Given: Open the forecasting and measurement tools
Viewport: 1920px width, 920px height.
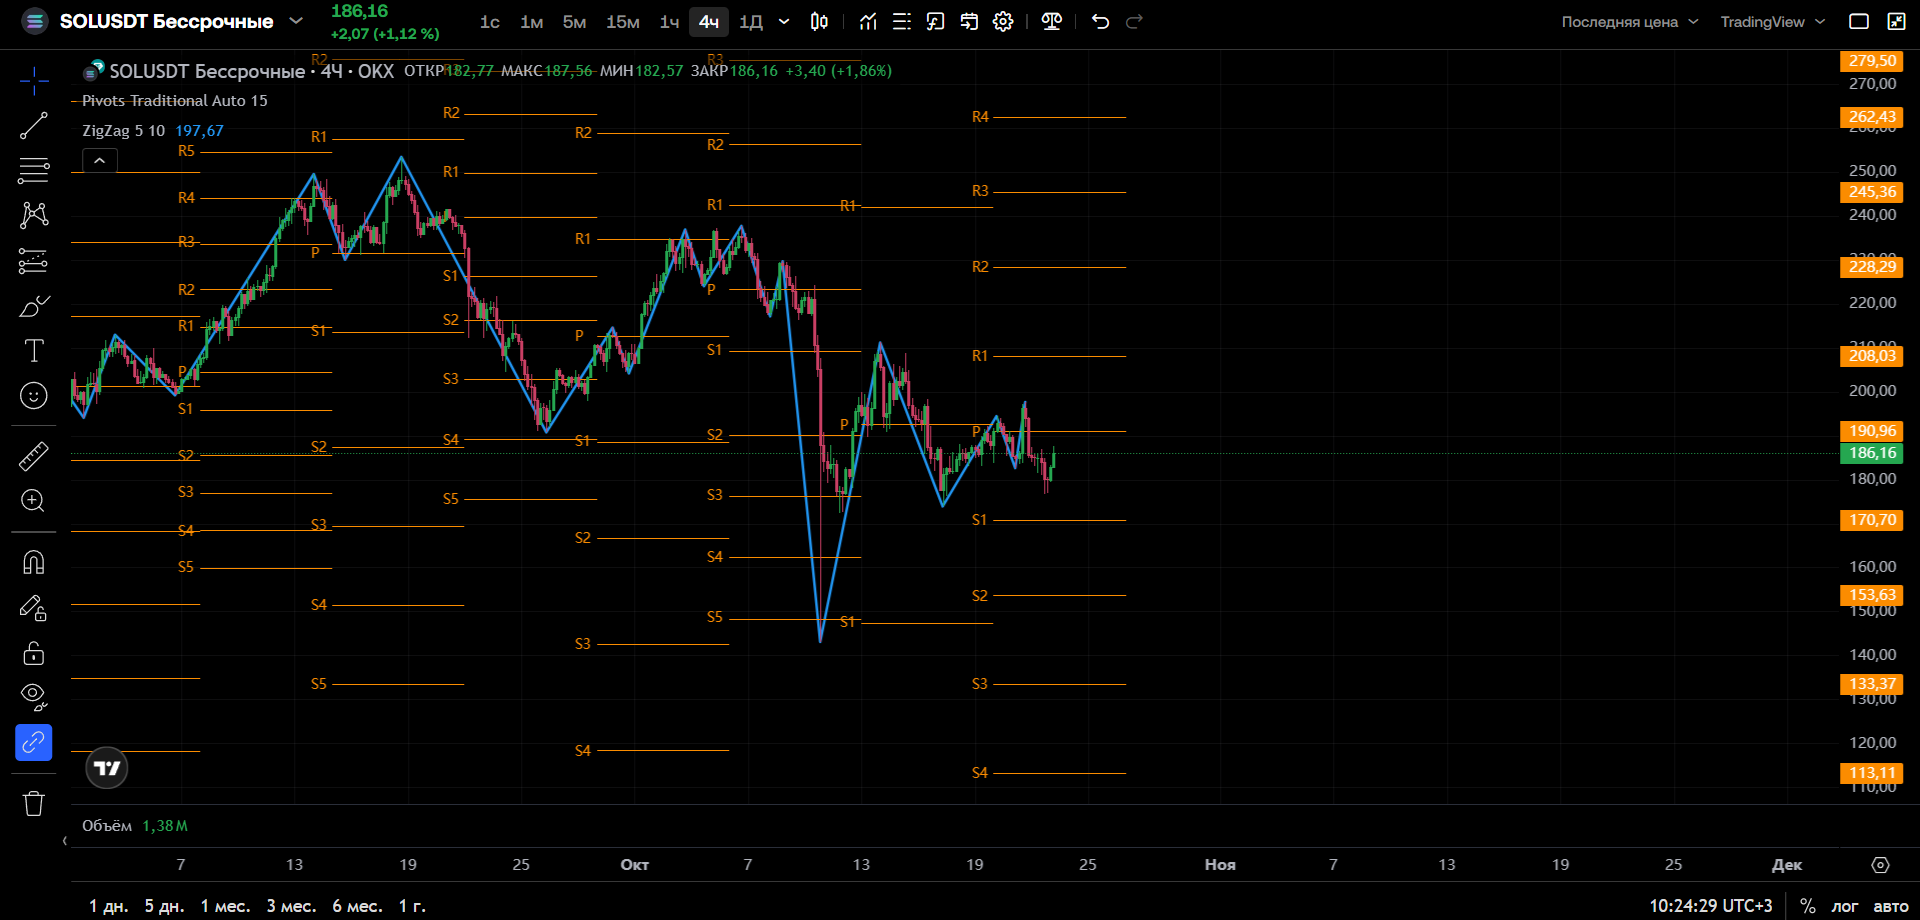Looking at the screenshot, I should 34,261.
